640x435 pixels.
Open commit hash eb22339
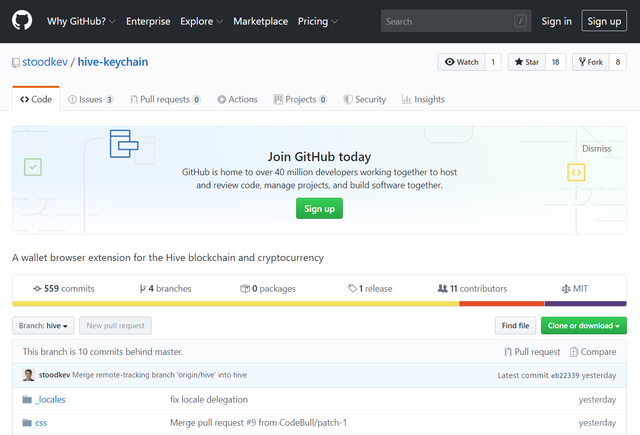click(565, 375)
